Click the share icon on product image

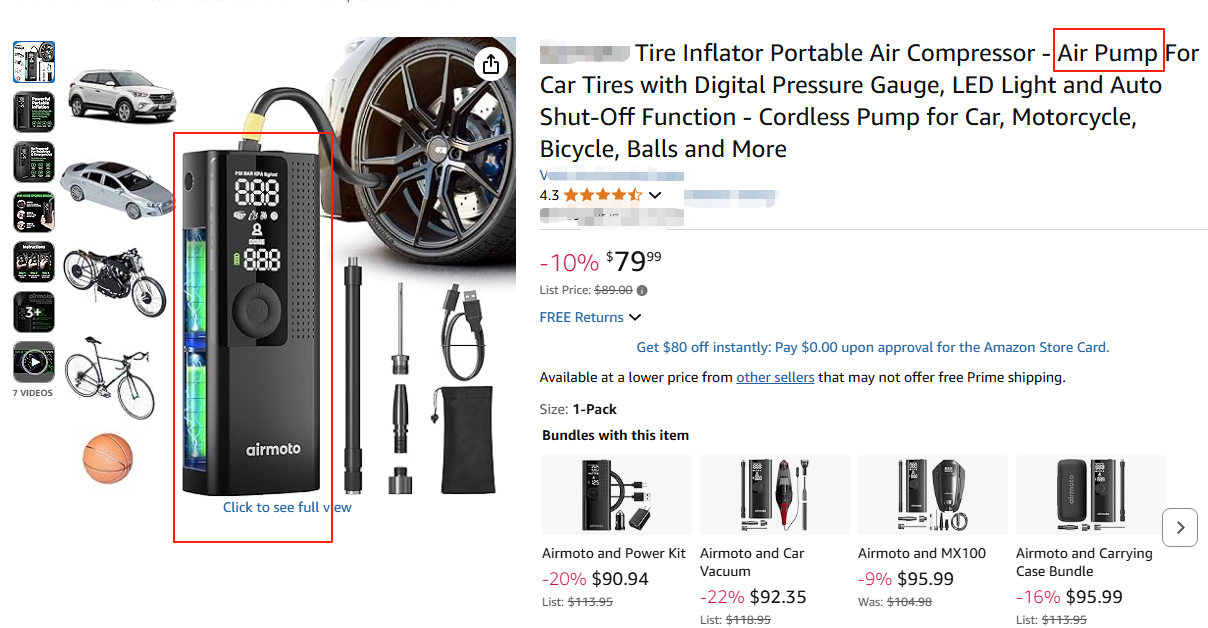[x=490, y=64]
